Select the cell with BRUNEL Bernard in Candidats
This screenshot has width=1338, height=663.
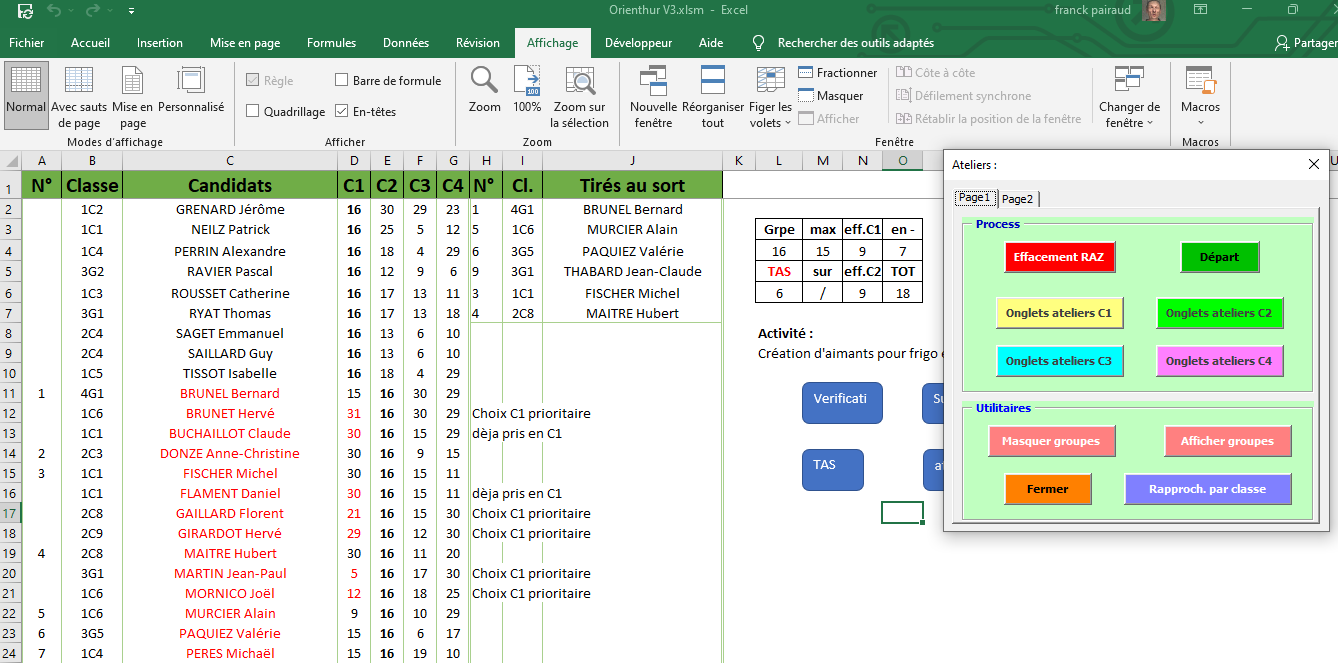[230, 393]
